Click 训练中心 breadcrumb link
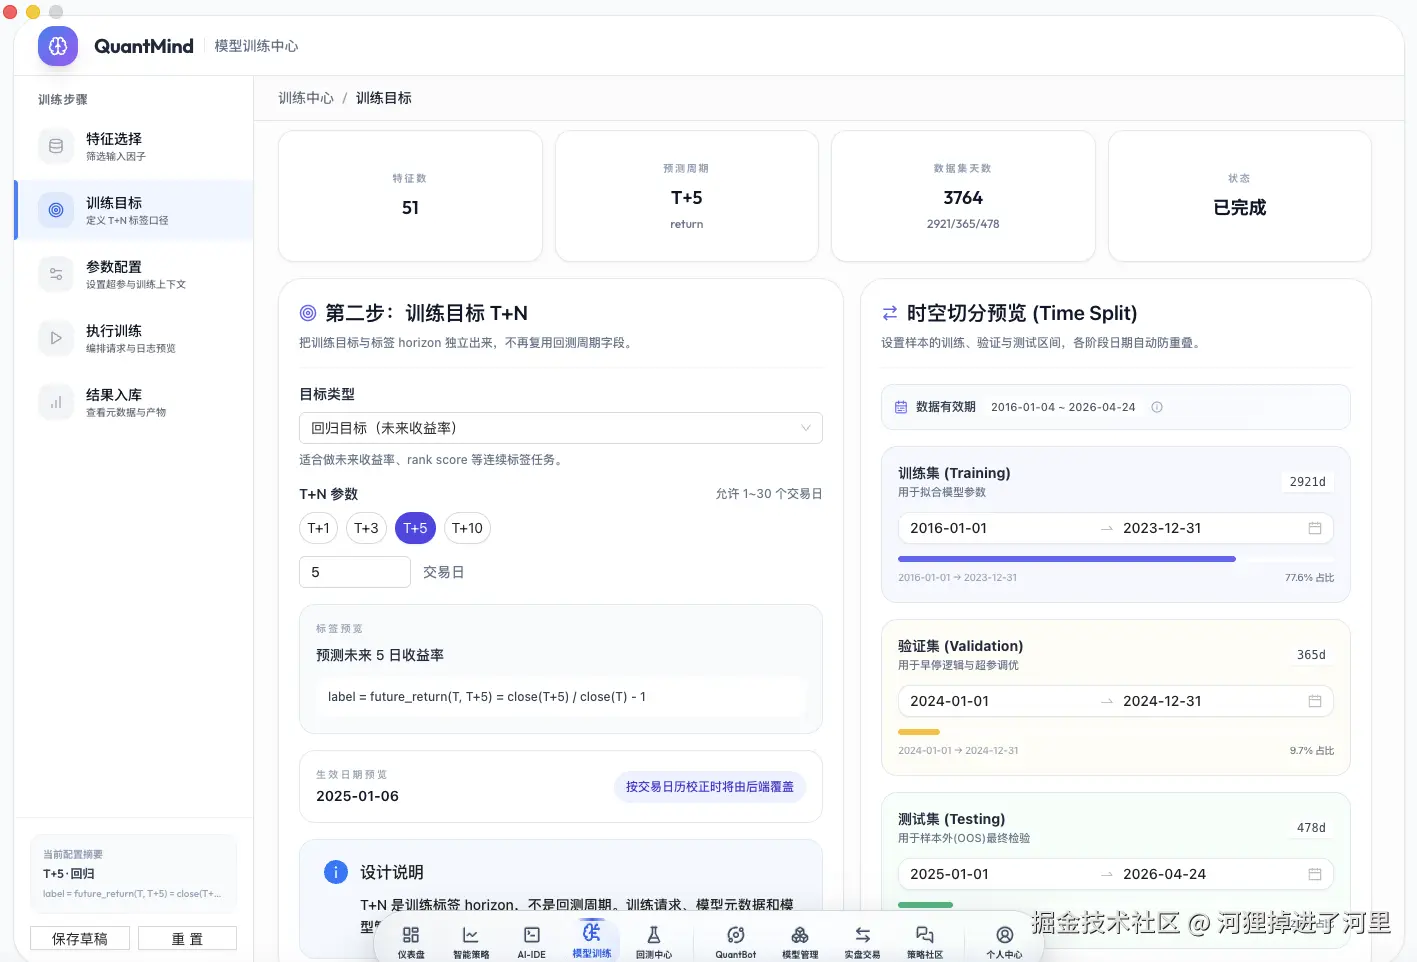The image size is (1417, 962). coord(306,98)
